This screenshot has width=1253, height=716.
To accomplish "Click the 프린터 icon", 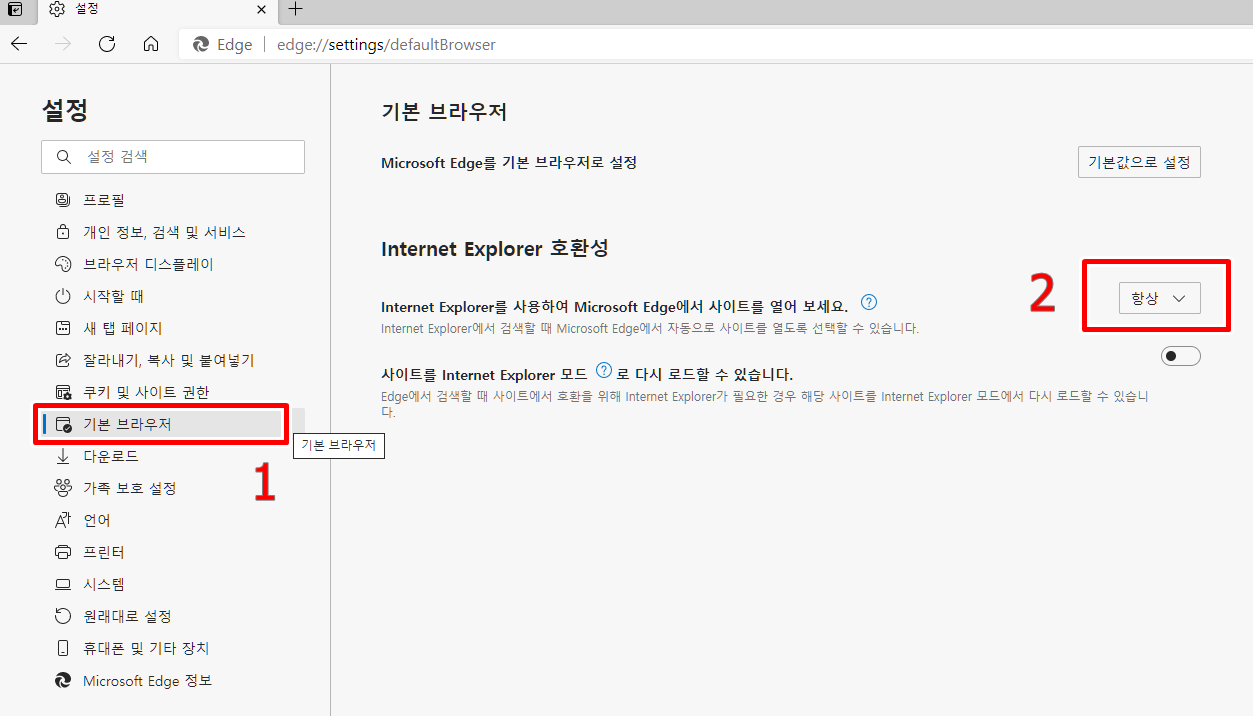I will (63, 552).
